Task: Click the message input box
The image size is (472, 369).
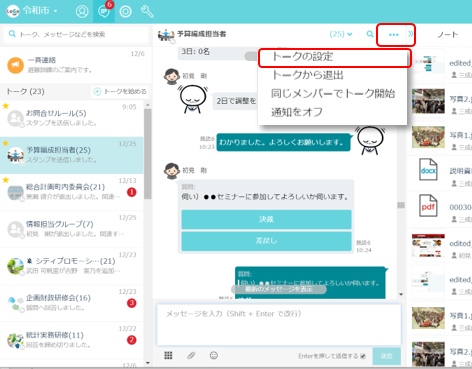Action: point(279,324)
